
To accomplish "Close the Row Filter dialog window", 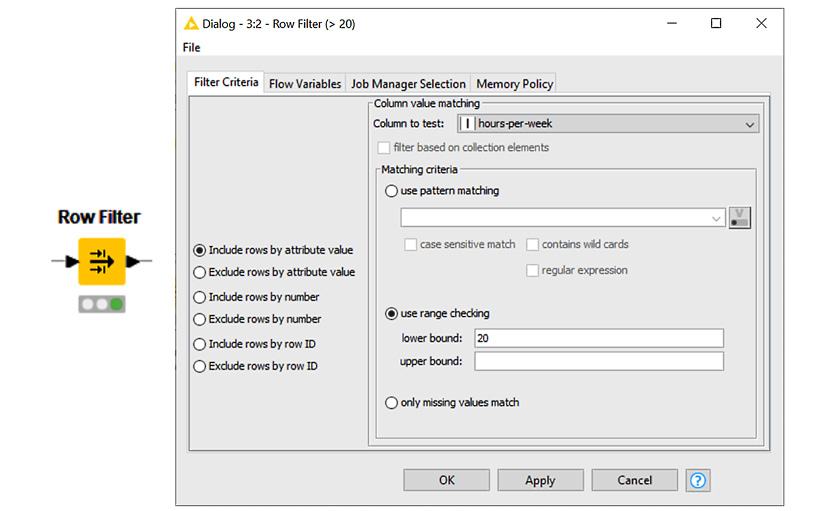I will [761, 23].
